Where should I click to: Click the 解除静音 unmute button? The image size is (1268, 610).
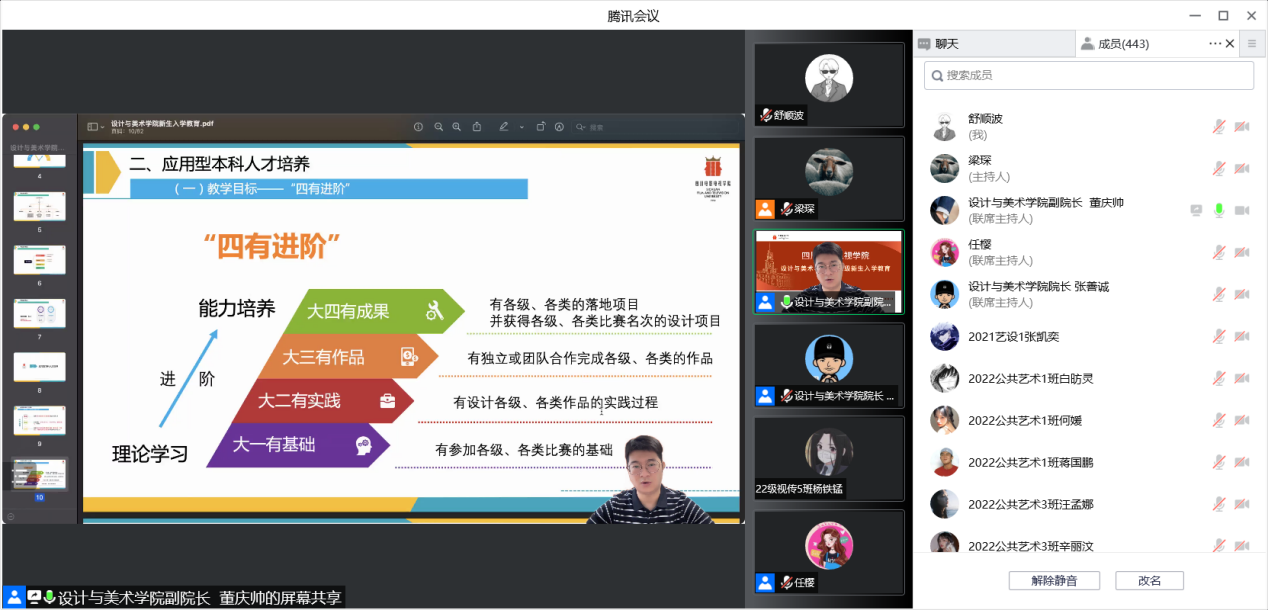1054,581
